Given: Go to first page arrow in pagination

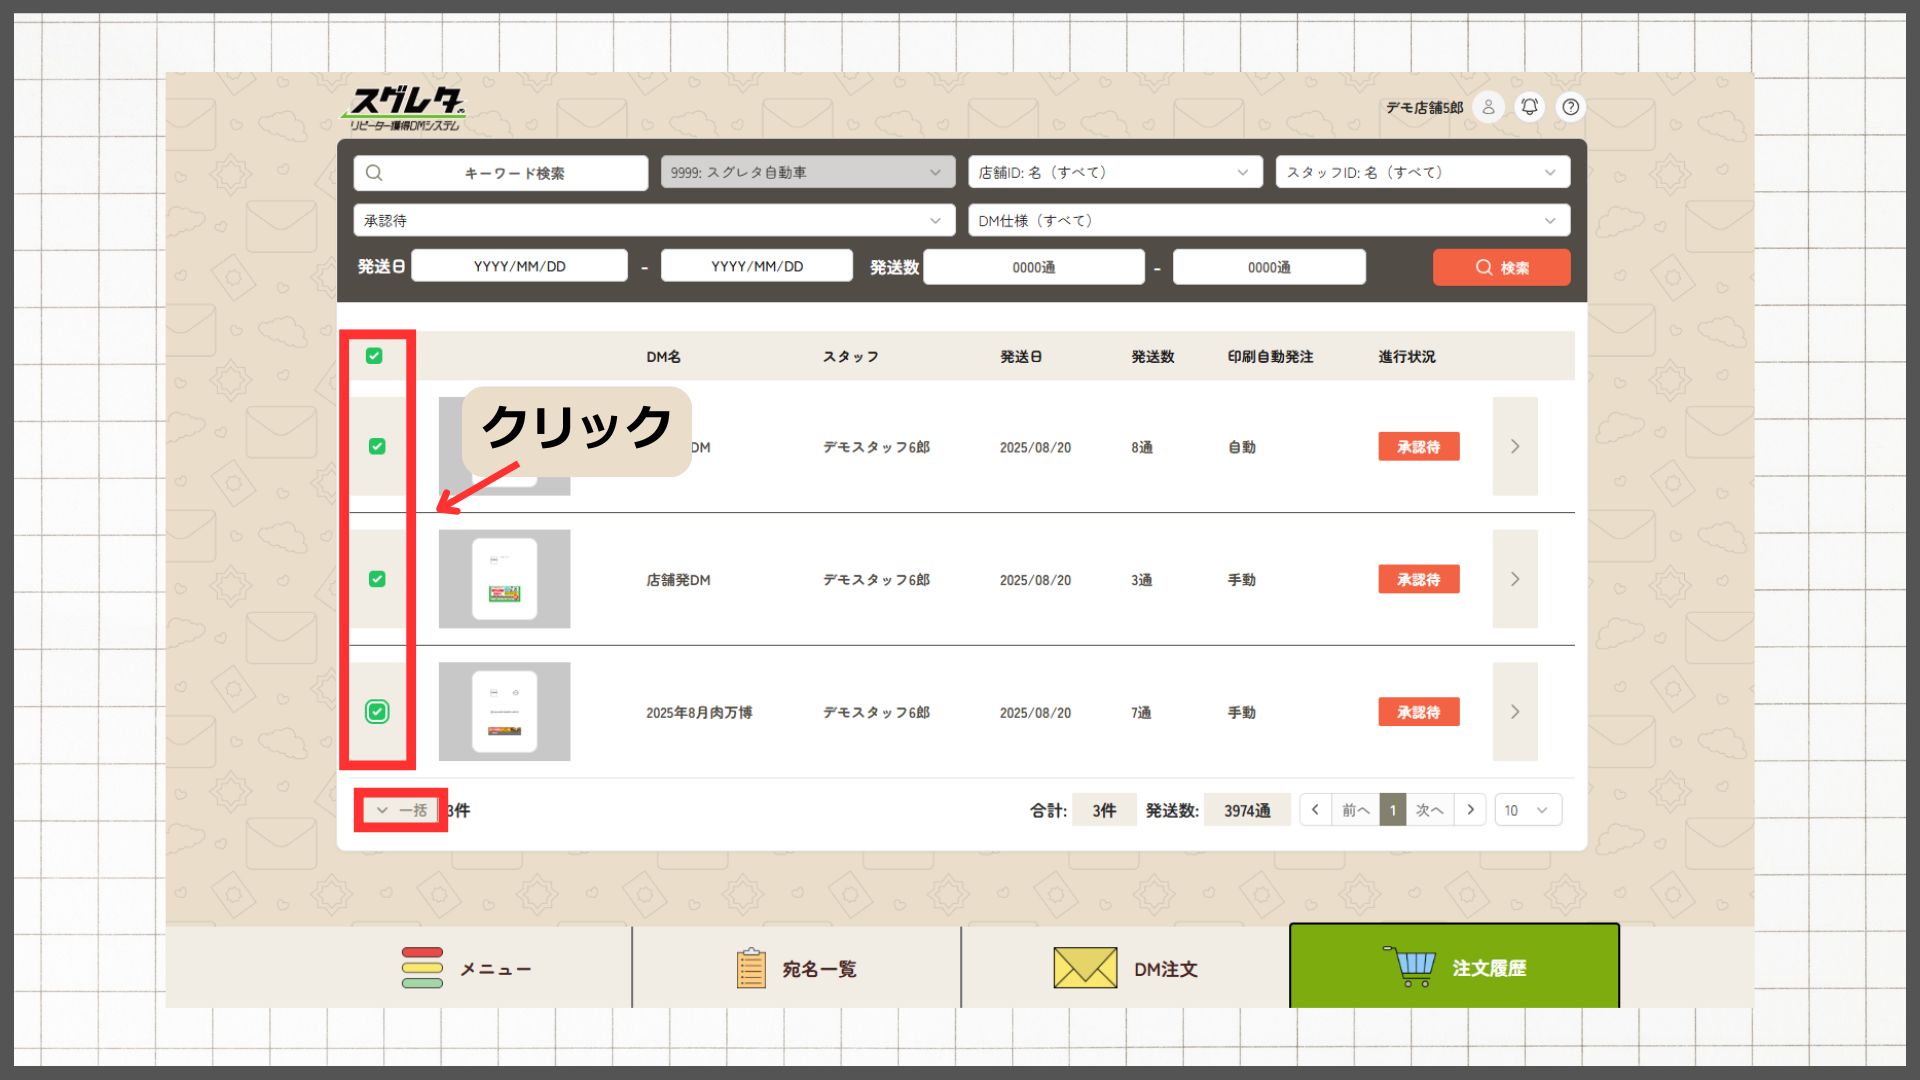Looking at the screenshot, I should point(1315,810).
